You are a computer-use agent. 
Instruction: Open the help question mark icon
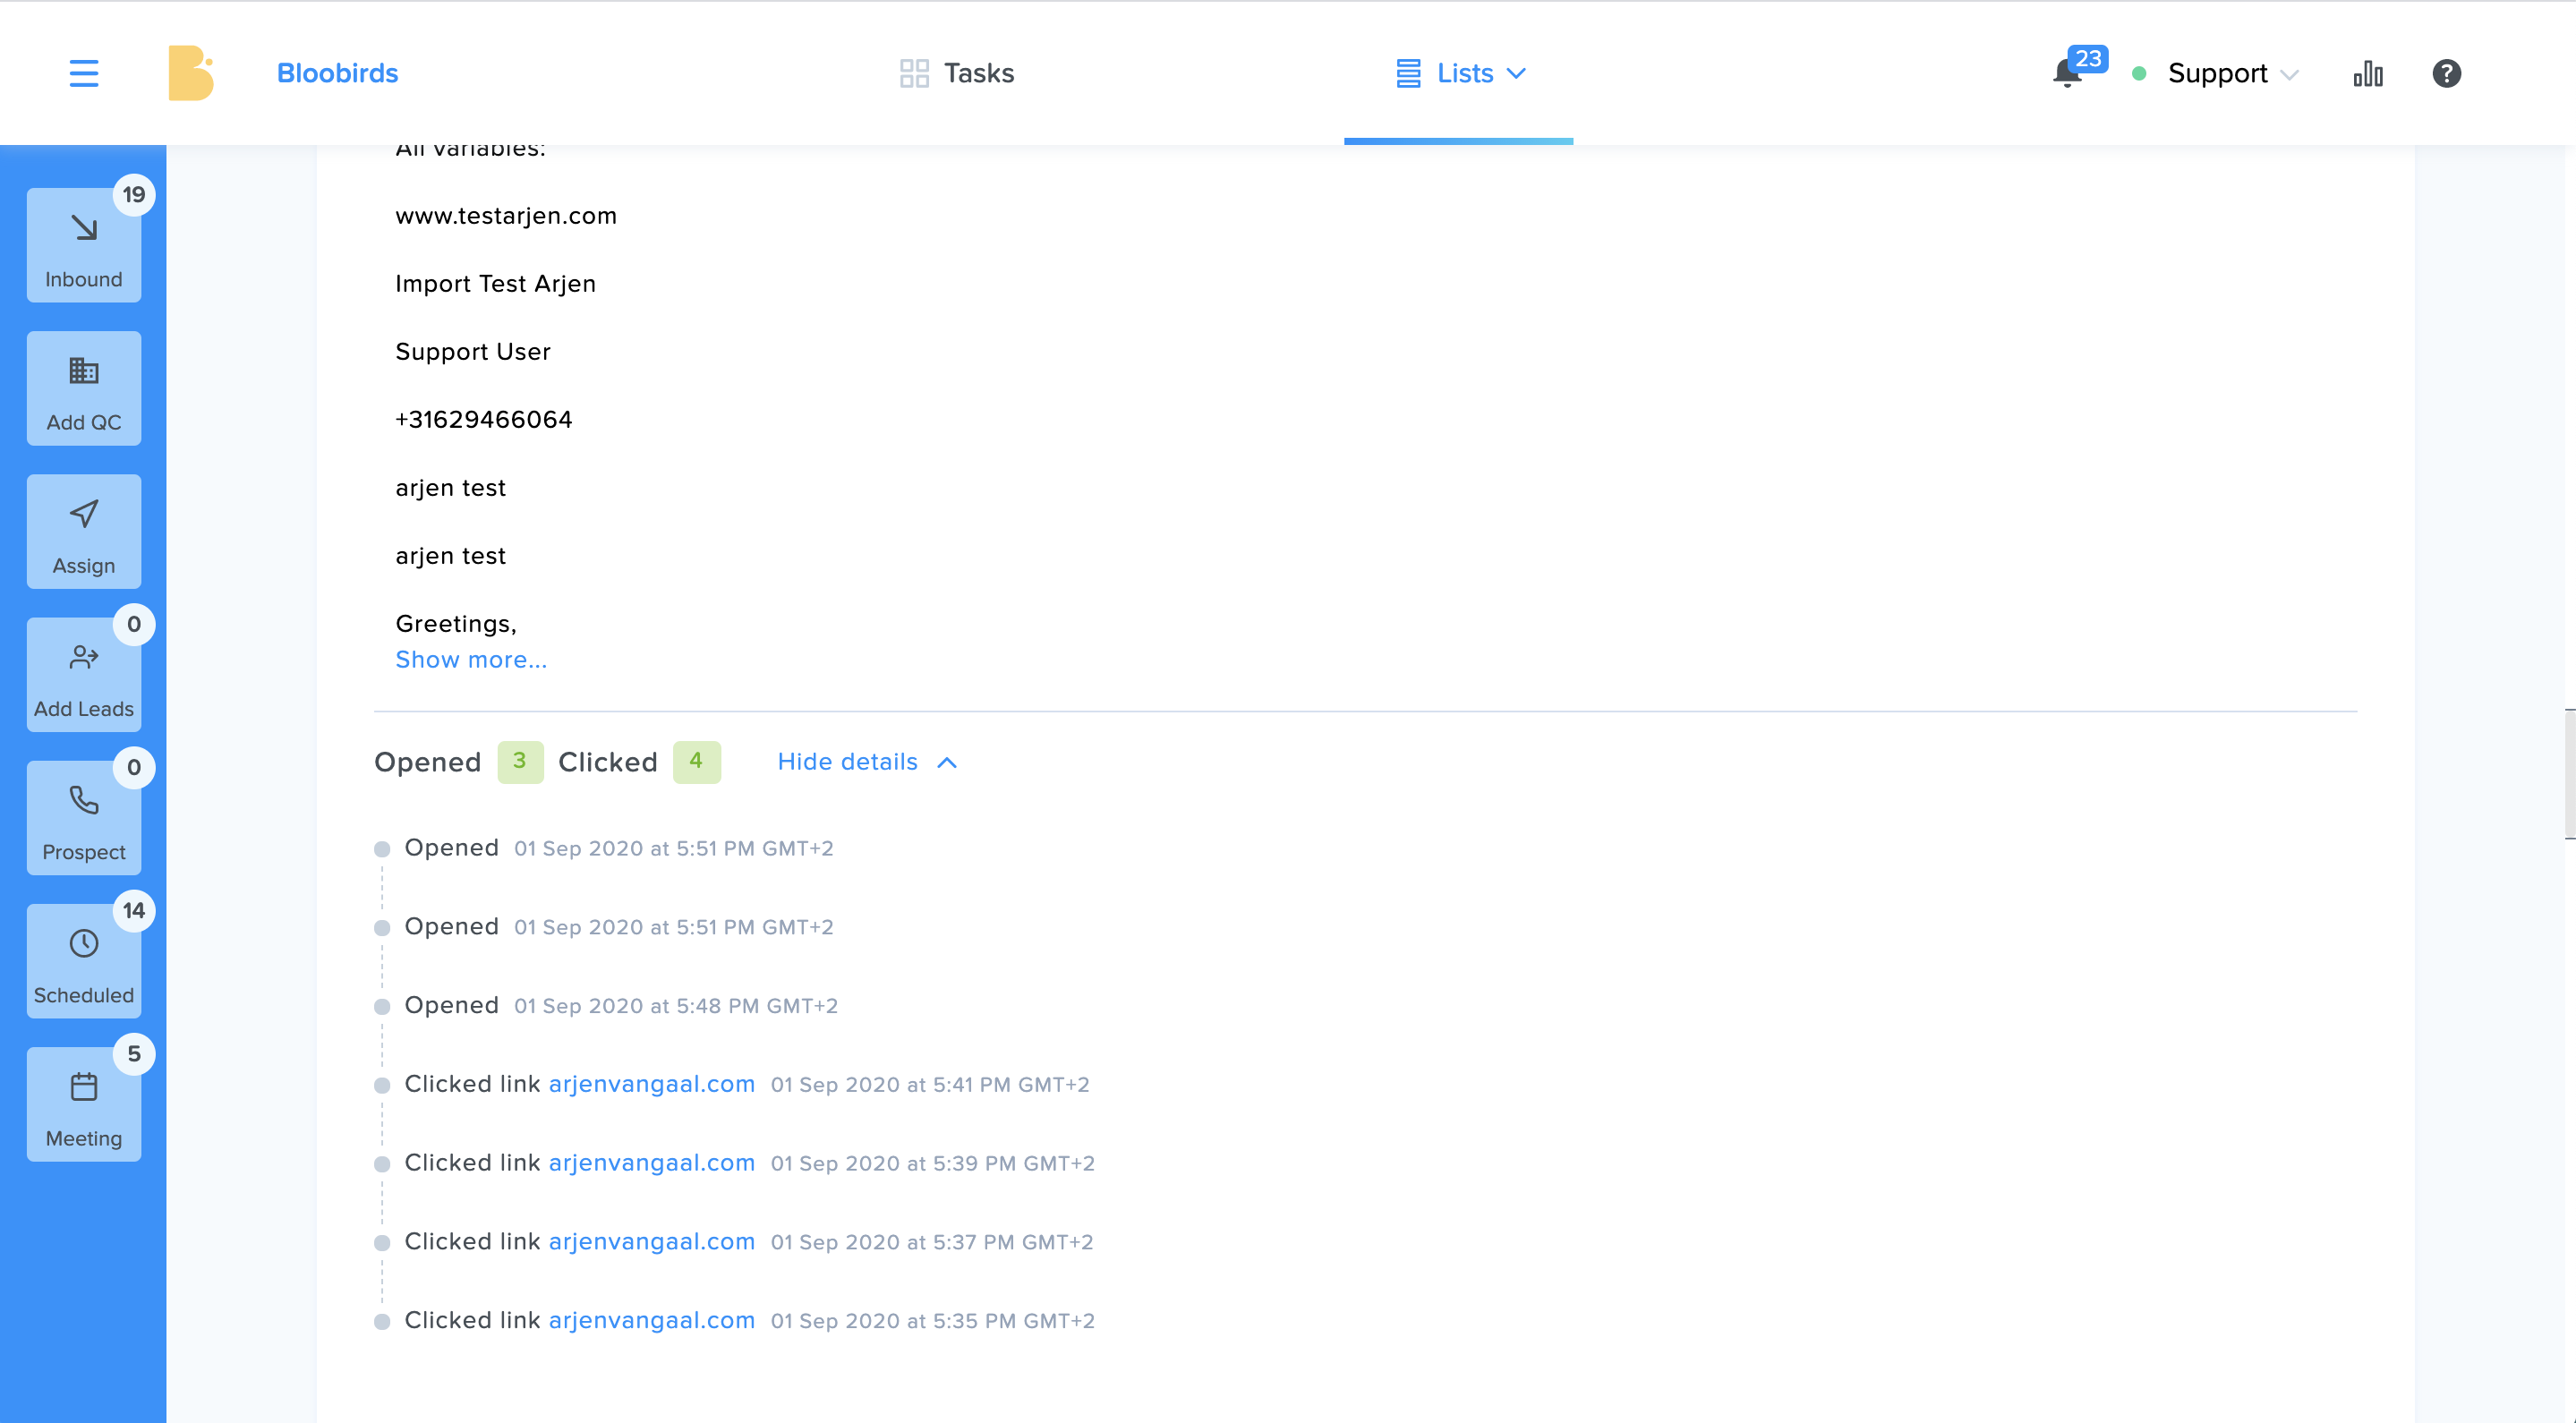(x=2446, y=73)
